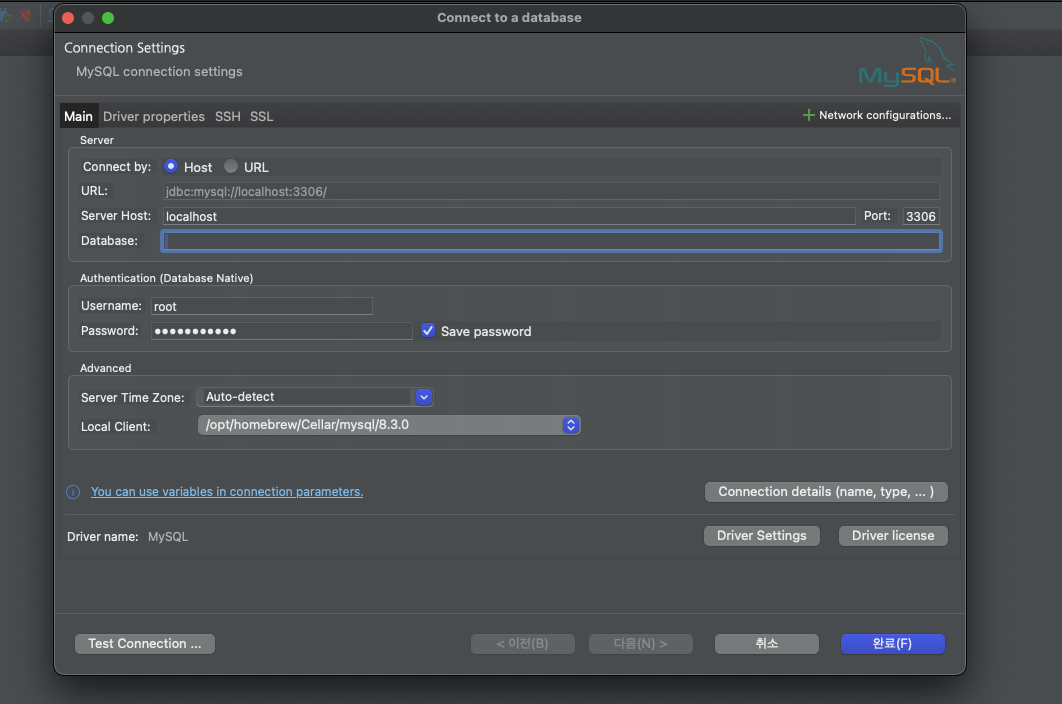Viewport: 1062px width, 704px height.
Task: Click the 완료(F) finish button
Action: (892, 644)
